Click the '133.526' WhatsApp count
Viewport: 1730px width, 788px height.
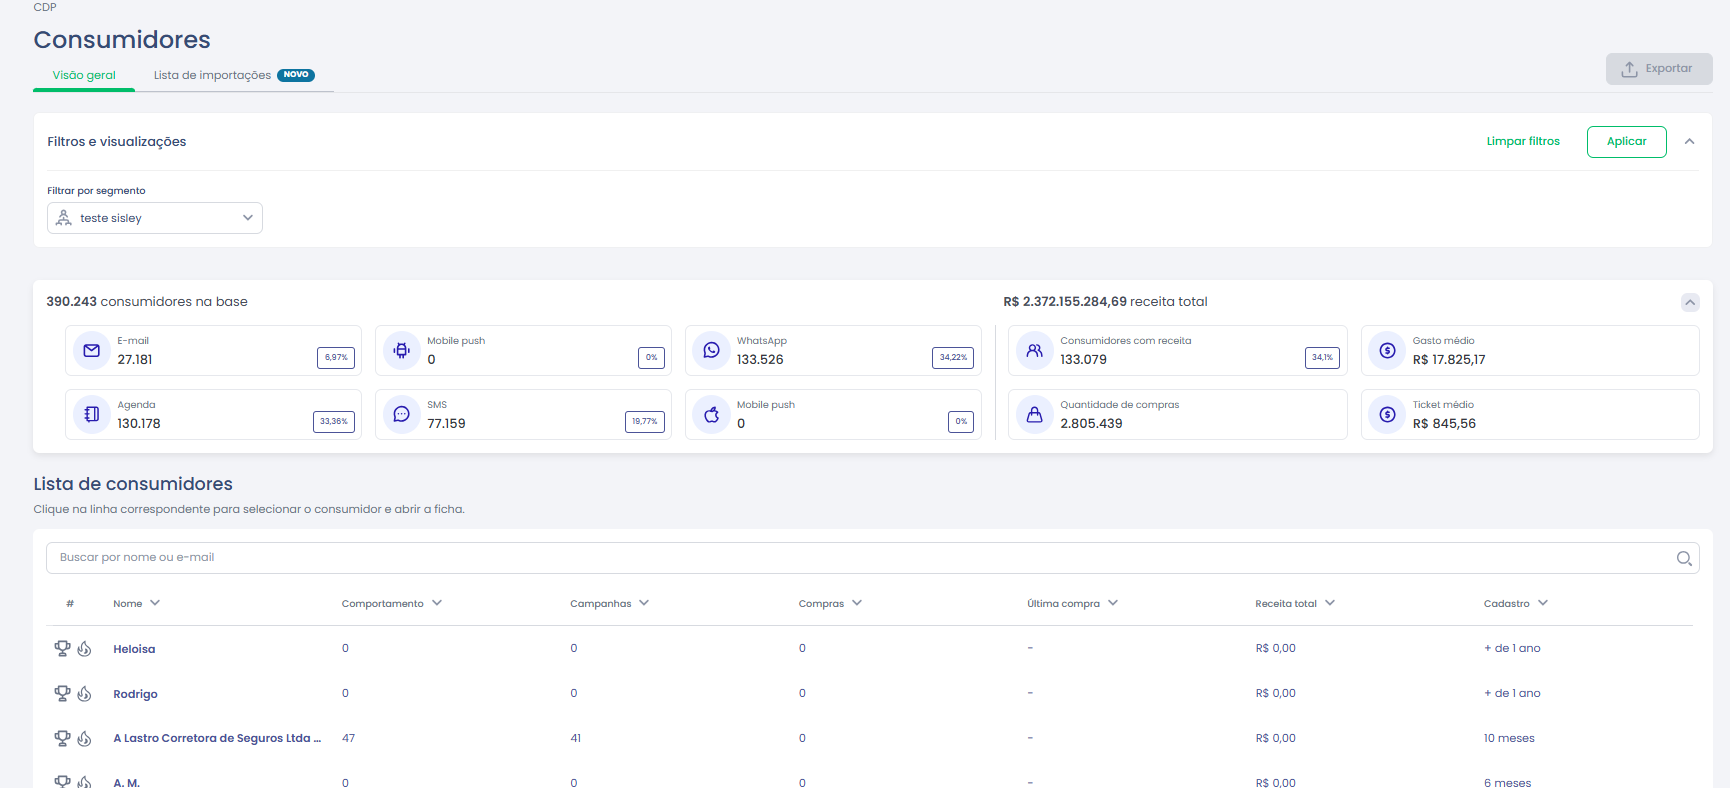(760, 360)
